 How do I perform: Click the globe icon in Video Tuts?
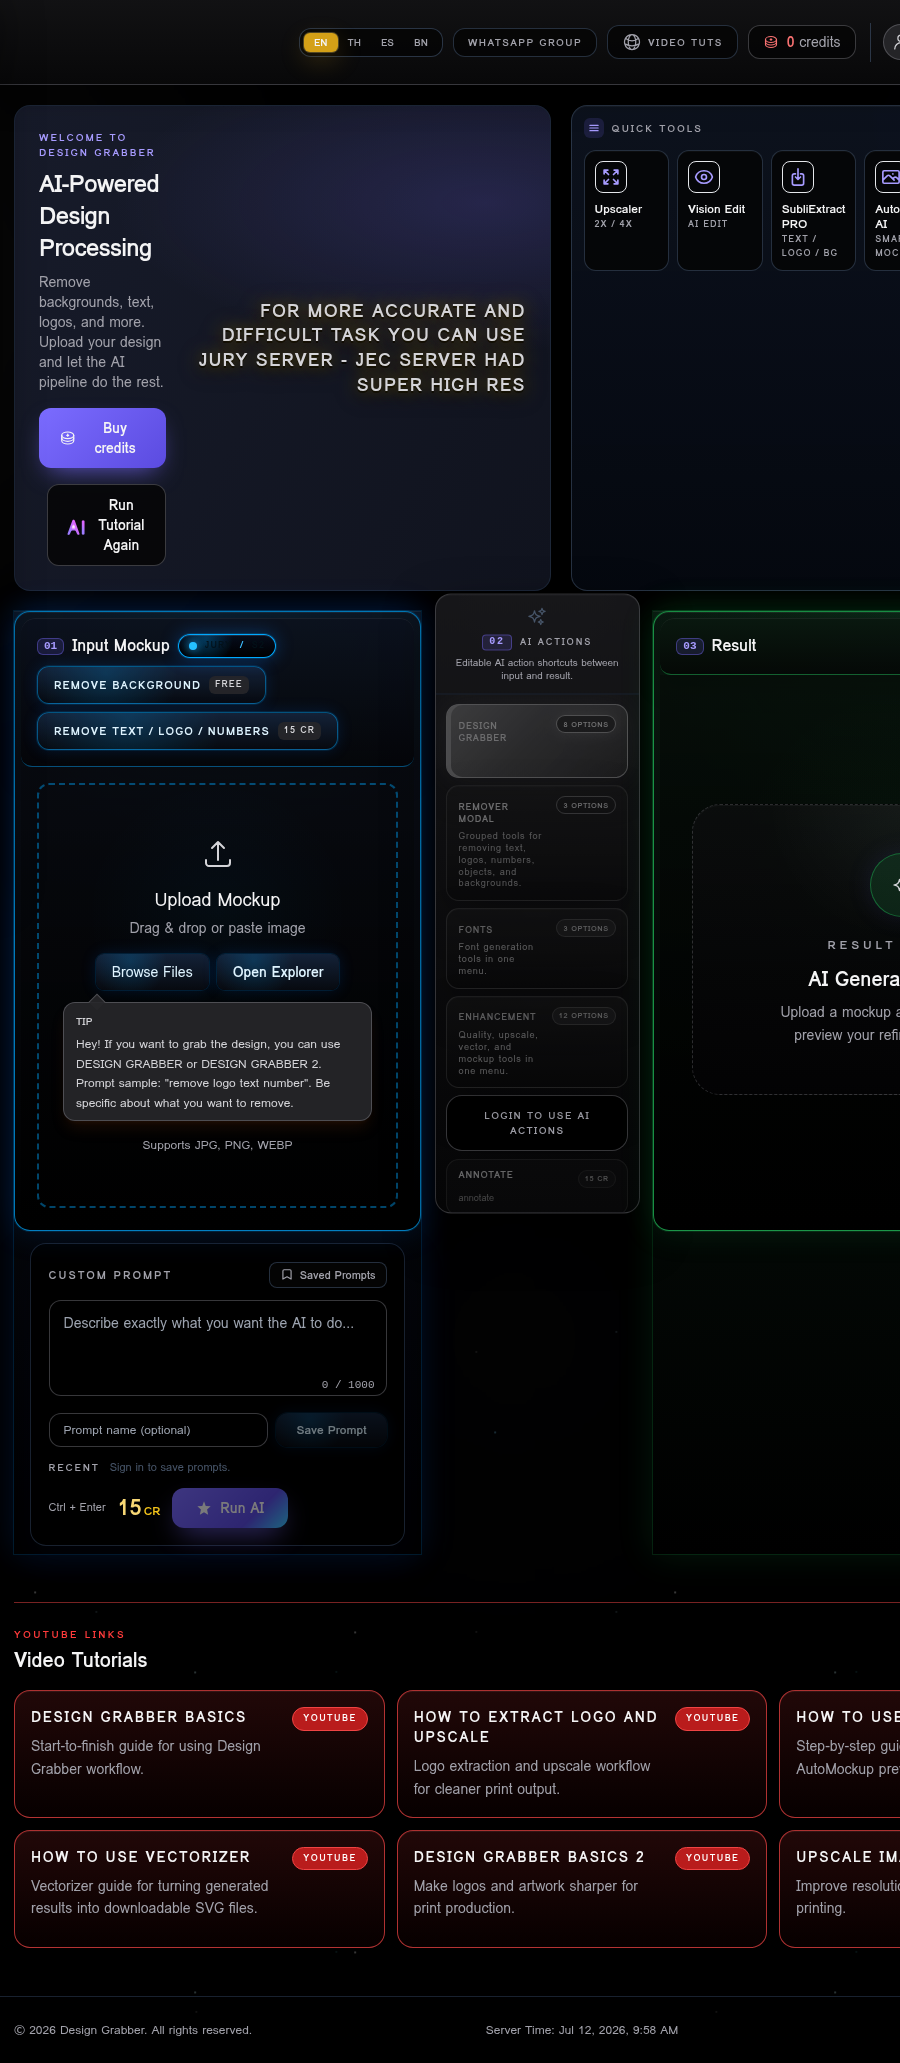click(632, 42)
